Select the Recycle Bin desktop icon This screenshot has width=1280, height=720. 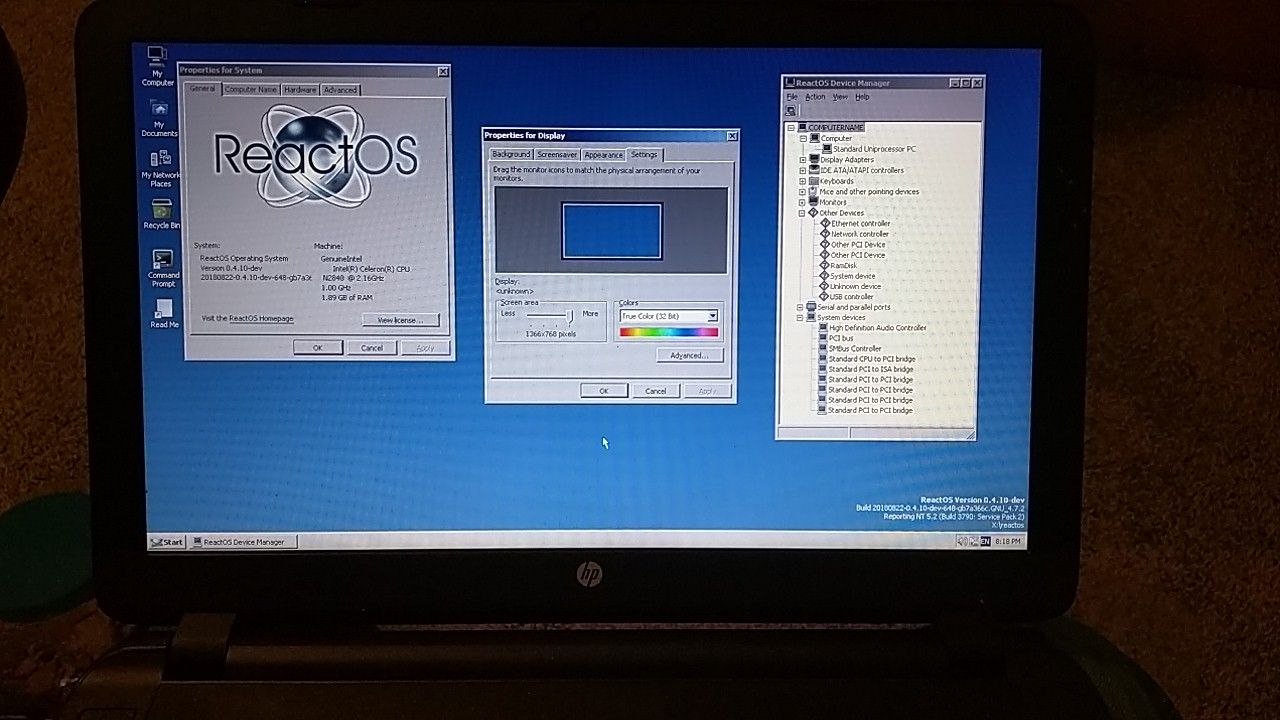point(161,215)
